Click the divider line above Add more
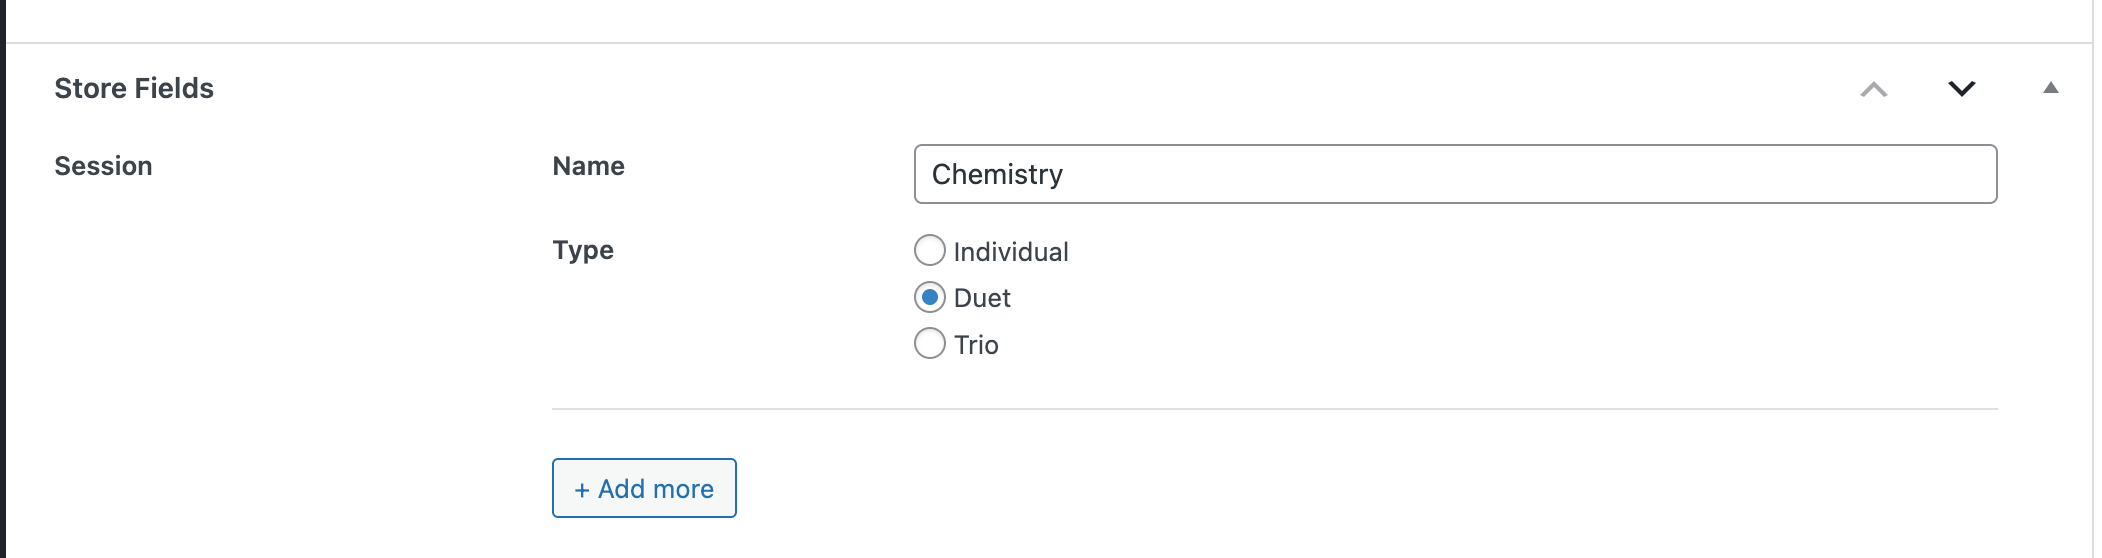 [x=1274, y=409]
